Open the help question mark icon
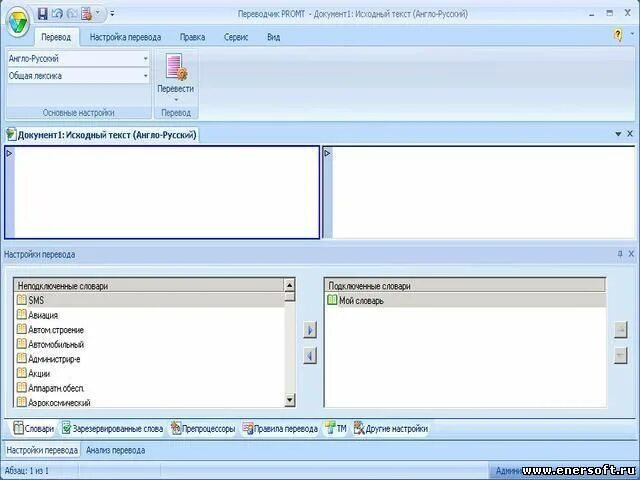The height and width of the screenshot is (480, 640). tap(618, 35)
